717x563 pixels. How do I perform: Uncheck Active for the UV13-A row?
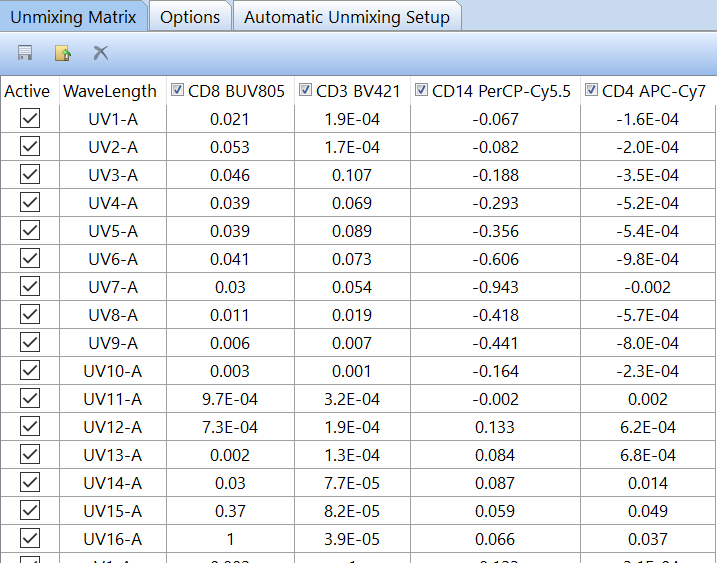(30, 454)
